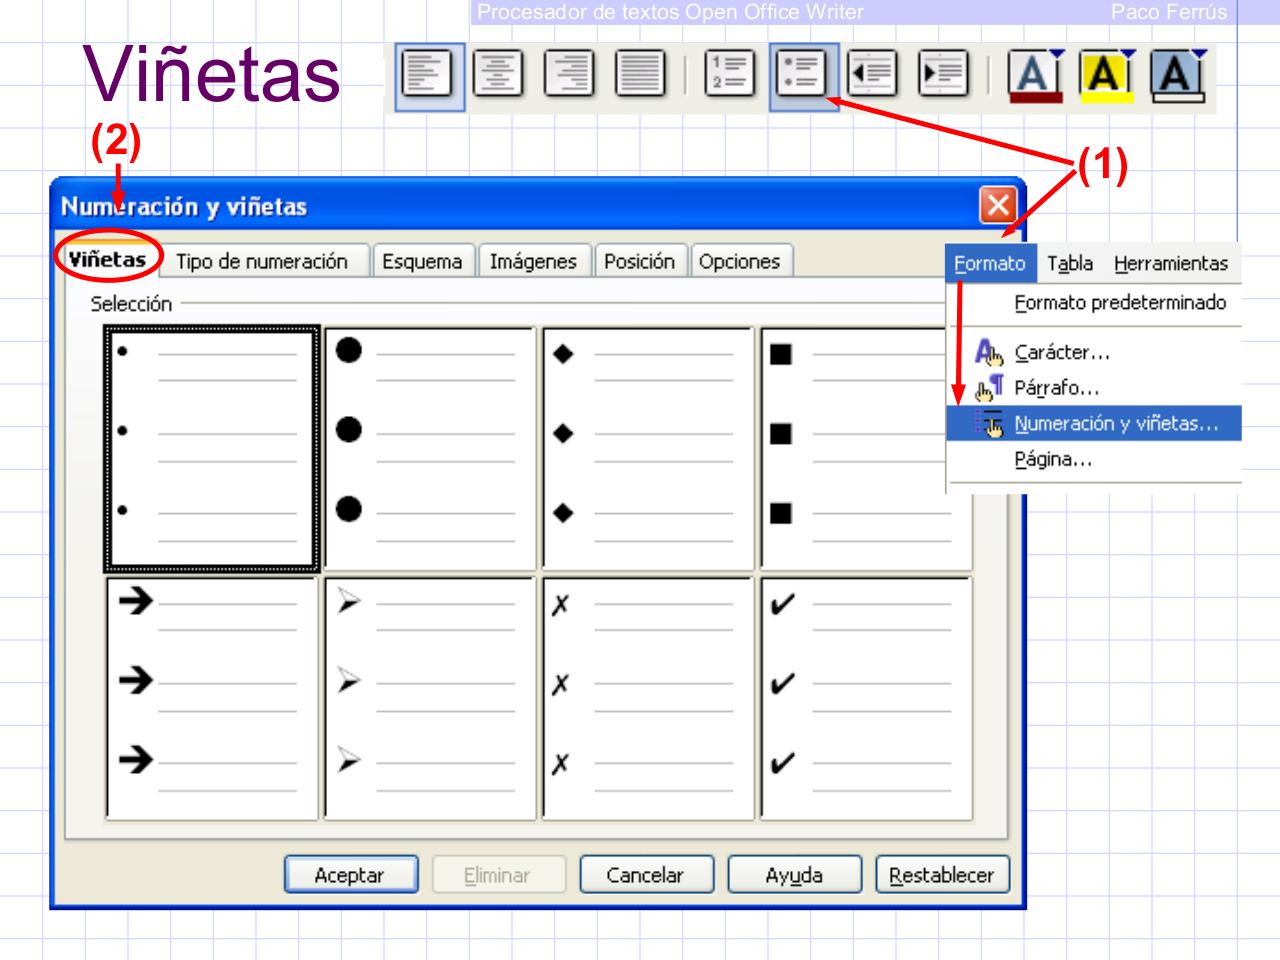Click the decrease indent icon
This screenshot has height=960, width=1280.
pos(874,74)
